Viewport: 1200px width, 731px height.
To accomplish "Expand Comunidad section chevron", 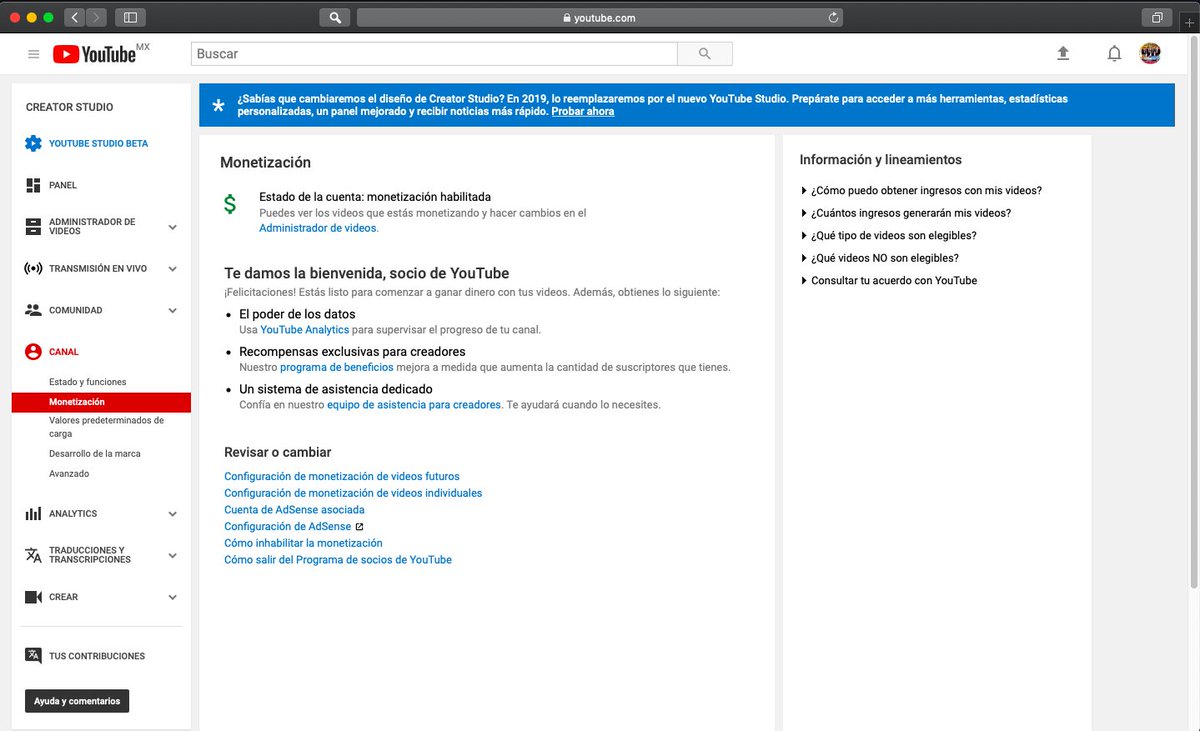I will point(172,310).
